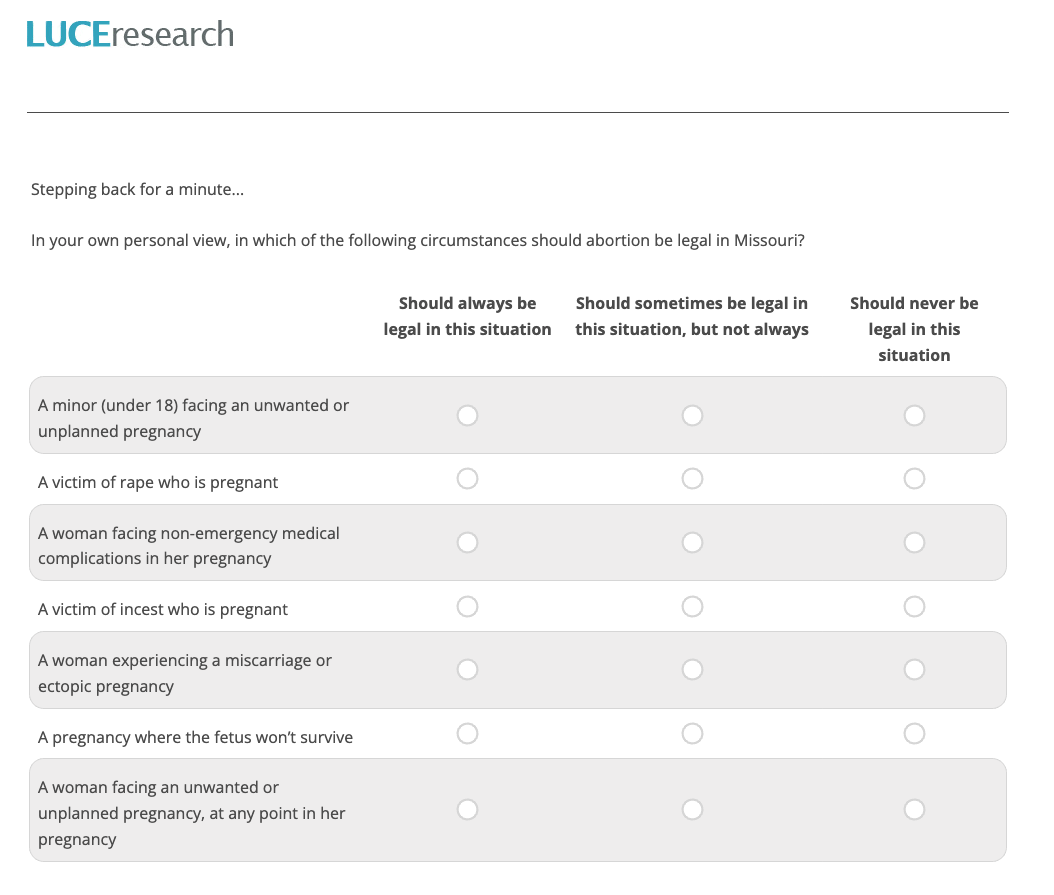
Task: Choose 'always legal' for victim of rape
Action: pyautogui.click(x=467, y=479)
